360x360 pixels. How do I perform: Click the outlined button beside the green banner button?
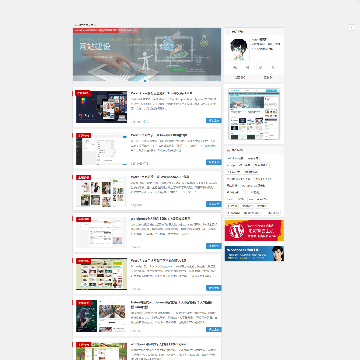coord(195,69)
